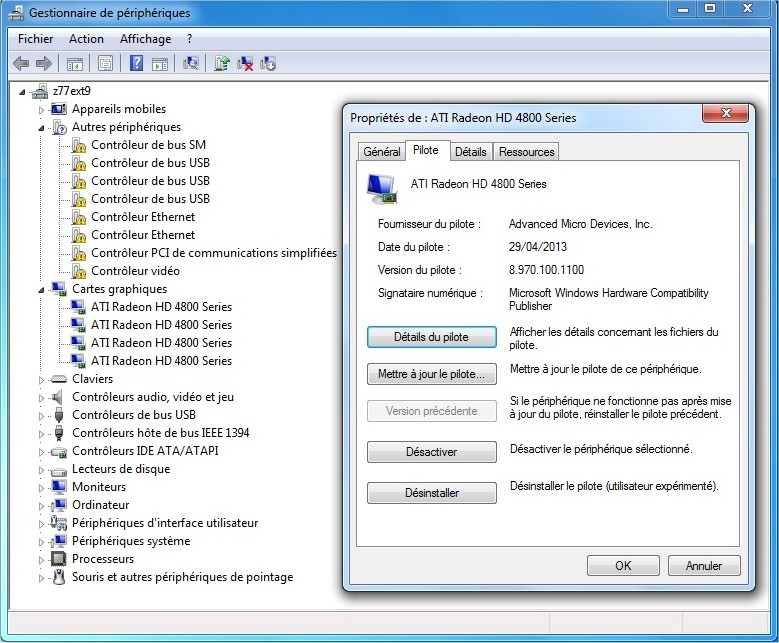Screen dimensions: 779x643
Task: Select the Contrôleurs audio, vidéo et jeu label
Action: 153,397
